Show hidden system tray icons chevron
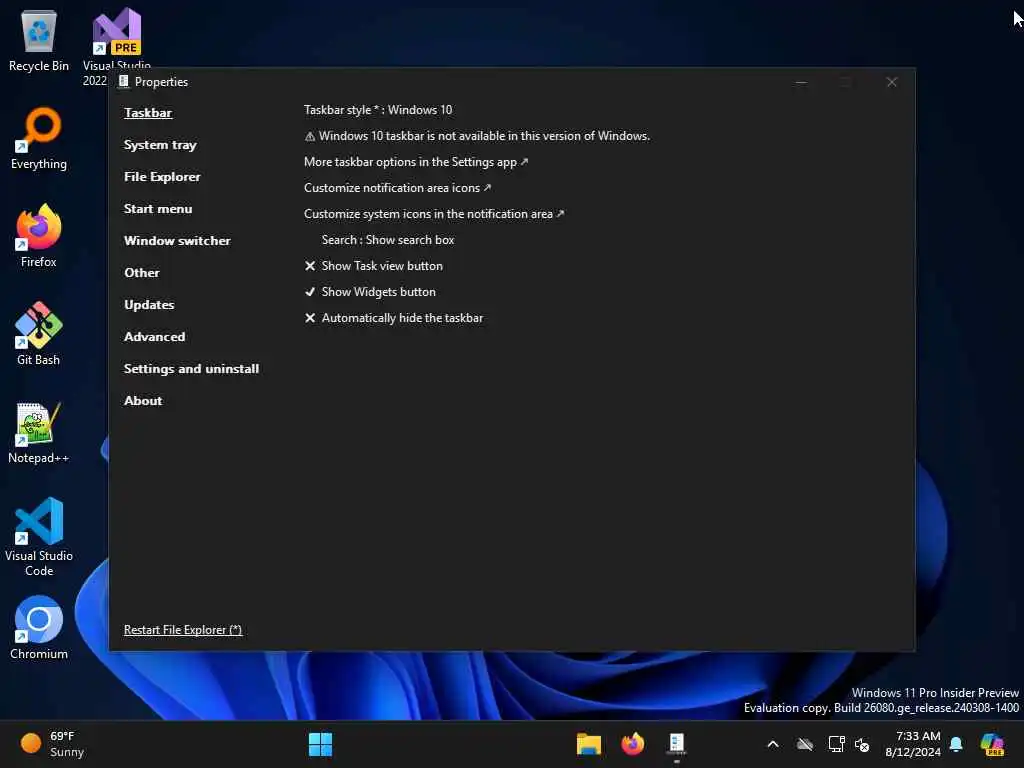The height and width of the screenshot is (768, 1024). [773, 744]
